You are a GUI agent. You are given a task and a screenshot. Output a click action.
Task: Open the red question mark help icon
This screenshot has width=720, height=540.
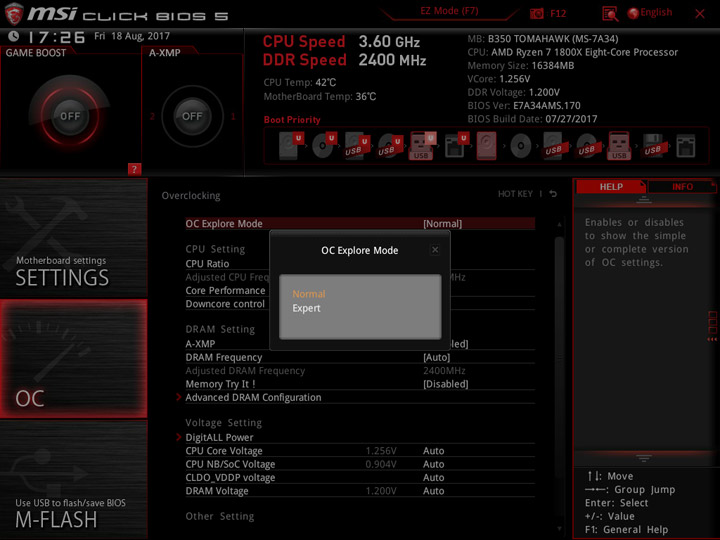click(134, 169)
